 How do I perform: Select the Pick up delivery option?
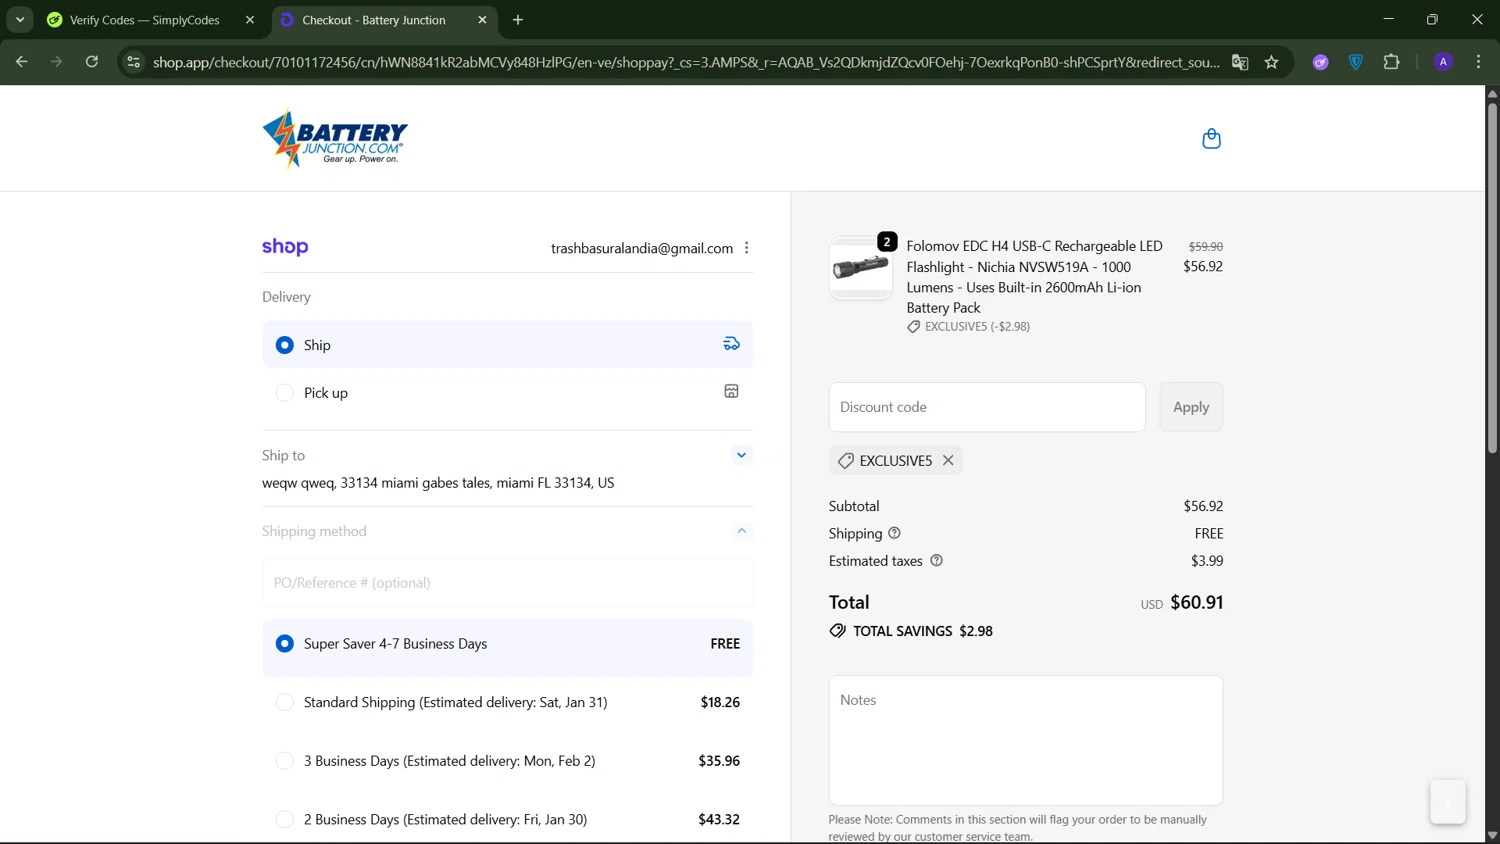click(285, 393)
